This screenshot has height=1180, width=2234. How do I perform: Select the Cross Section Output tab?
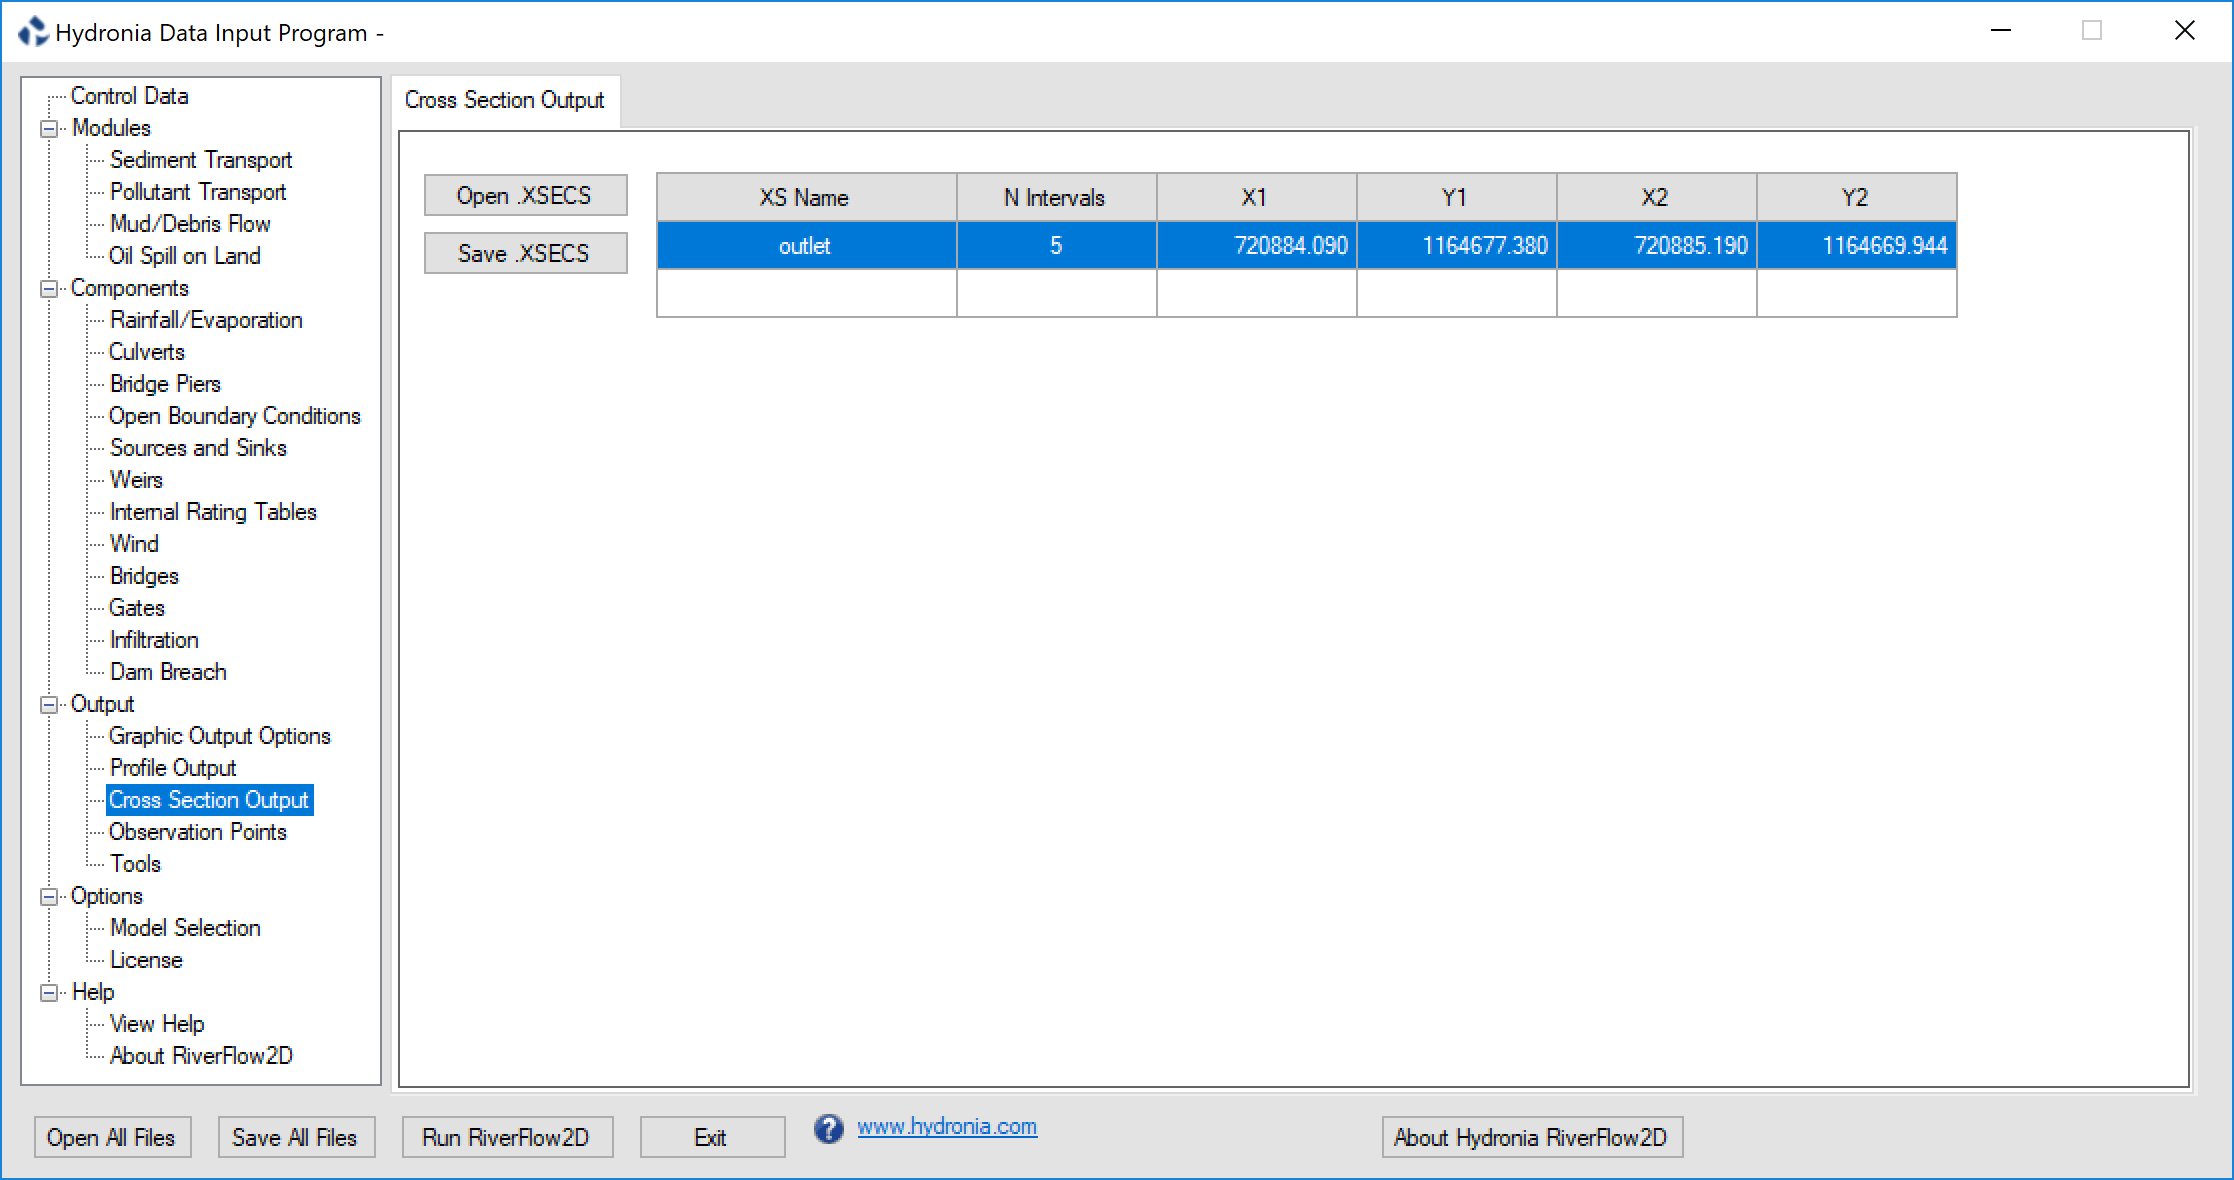tap(505, 101)
